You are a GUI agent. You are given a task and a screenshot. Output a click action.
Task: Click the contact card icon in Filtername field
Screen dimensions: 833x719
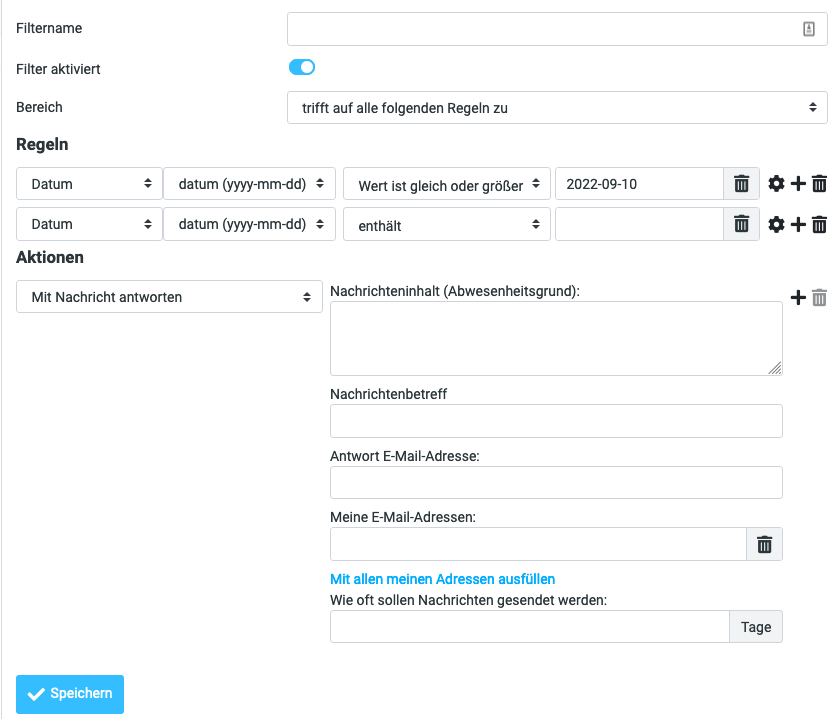pyautogui.click(x=809, y=29)
